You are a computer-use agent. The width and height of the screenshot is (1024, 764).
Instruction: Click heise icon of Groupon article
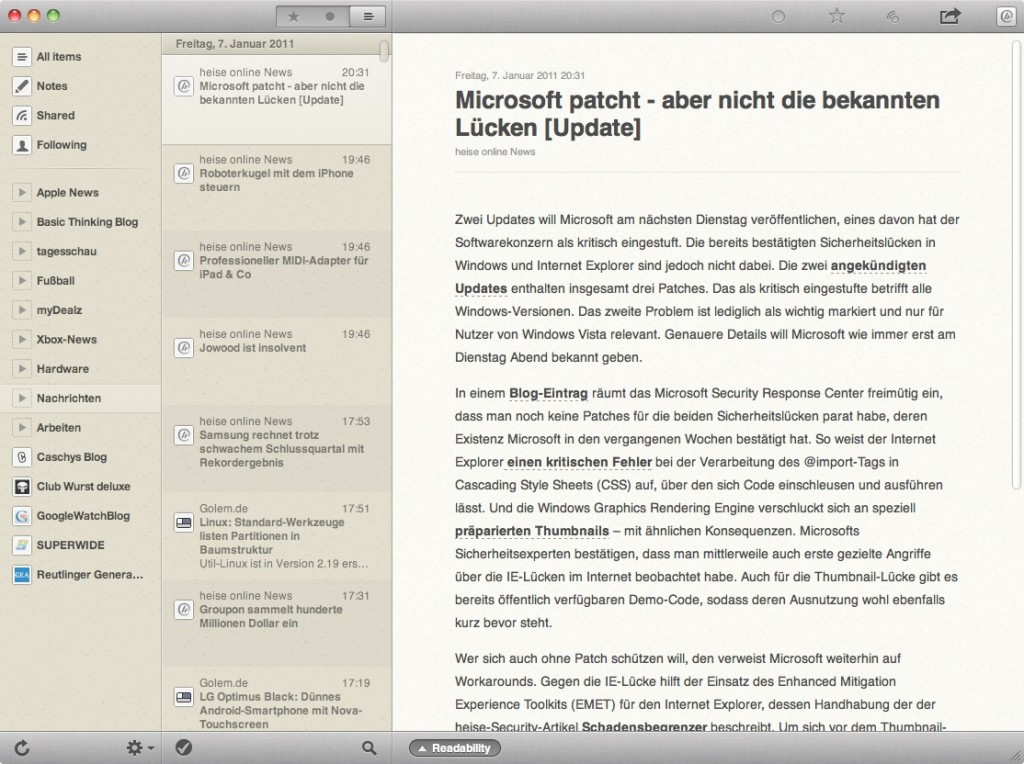[184, 609]
